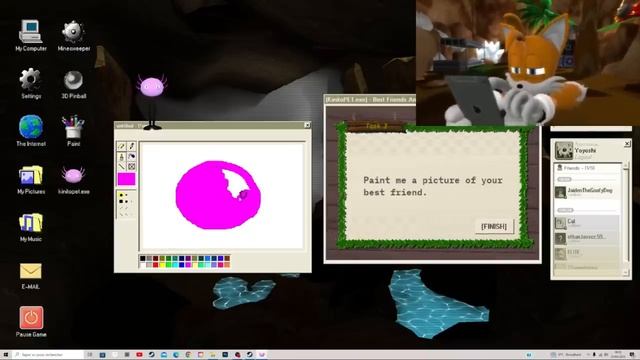The image size is (640, 360).
Task: Select the line tool in Paint
Action: [x=121, y=167]
